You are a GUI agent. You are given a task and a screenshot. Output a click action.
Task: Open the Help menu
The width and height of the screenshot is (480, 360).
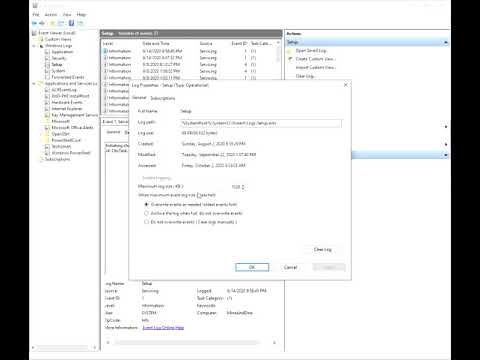pos(81,15)
